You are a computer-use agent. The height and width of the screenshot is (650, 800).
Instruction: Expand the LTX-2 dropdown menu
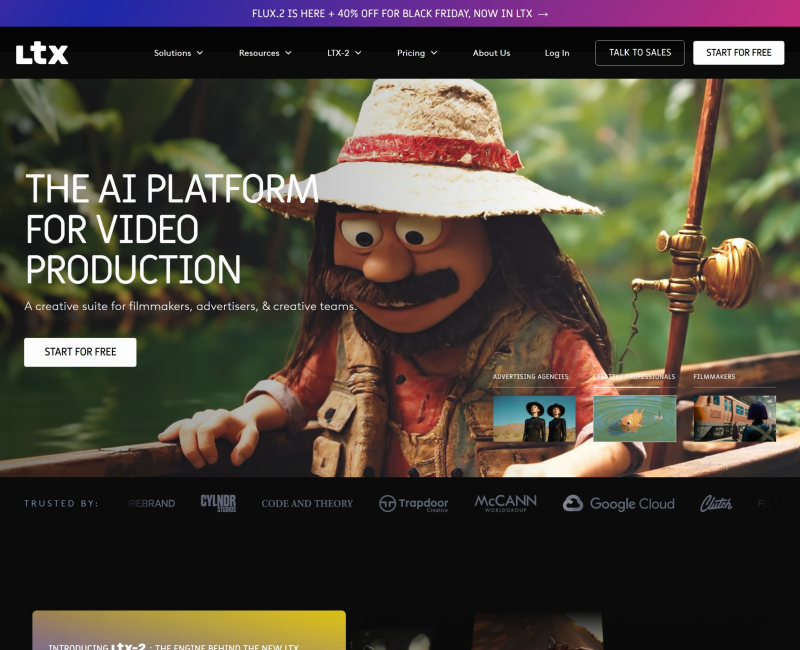click(344, 53)
